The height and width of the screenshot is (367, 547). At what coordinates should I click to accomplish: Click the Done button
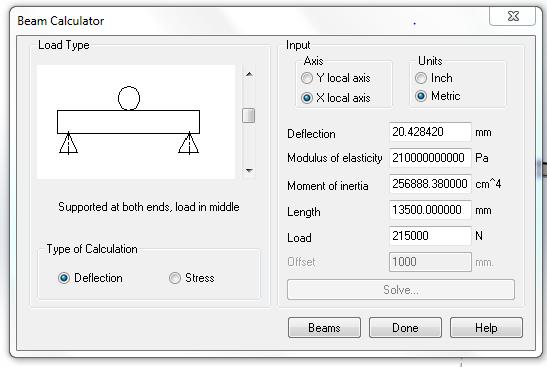[405, 328]
